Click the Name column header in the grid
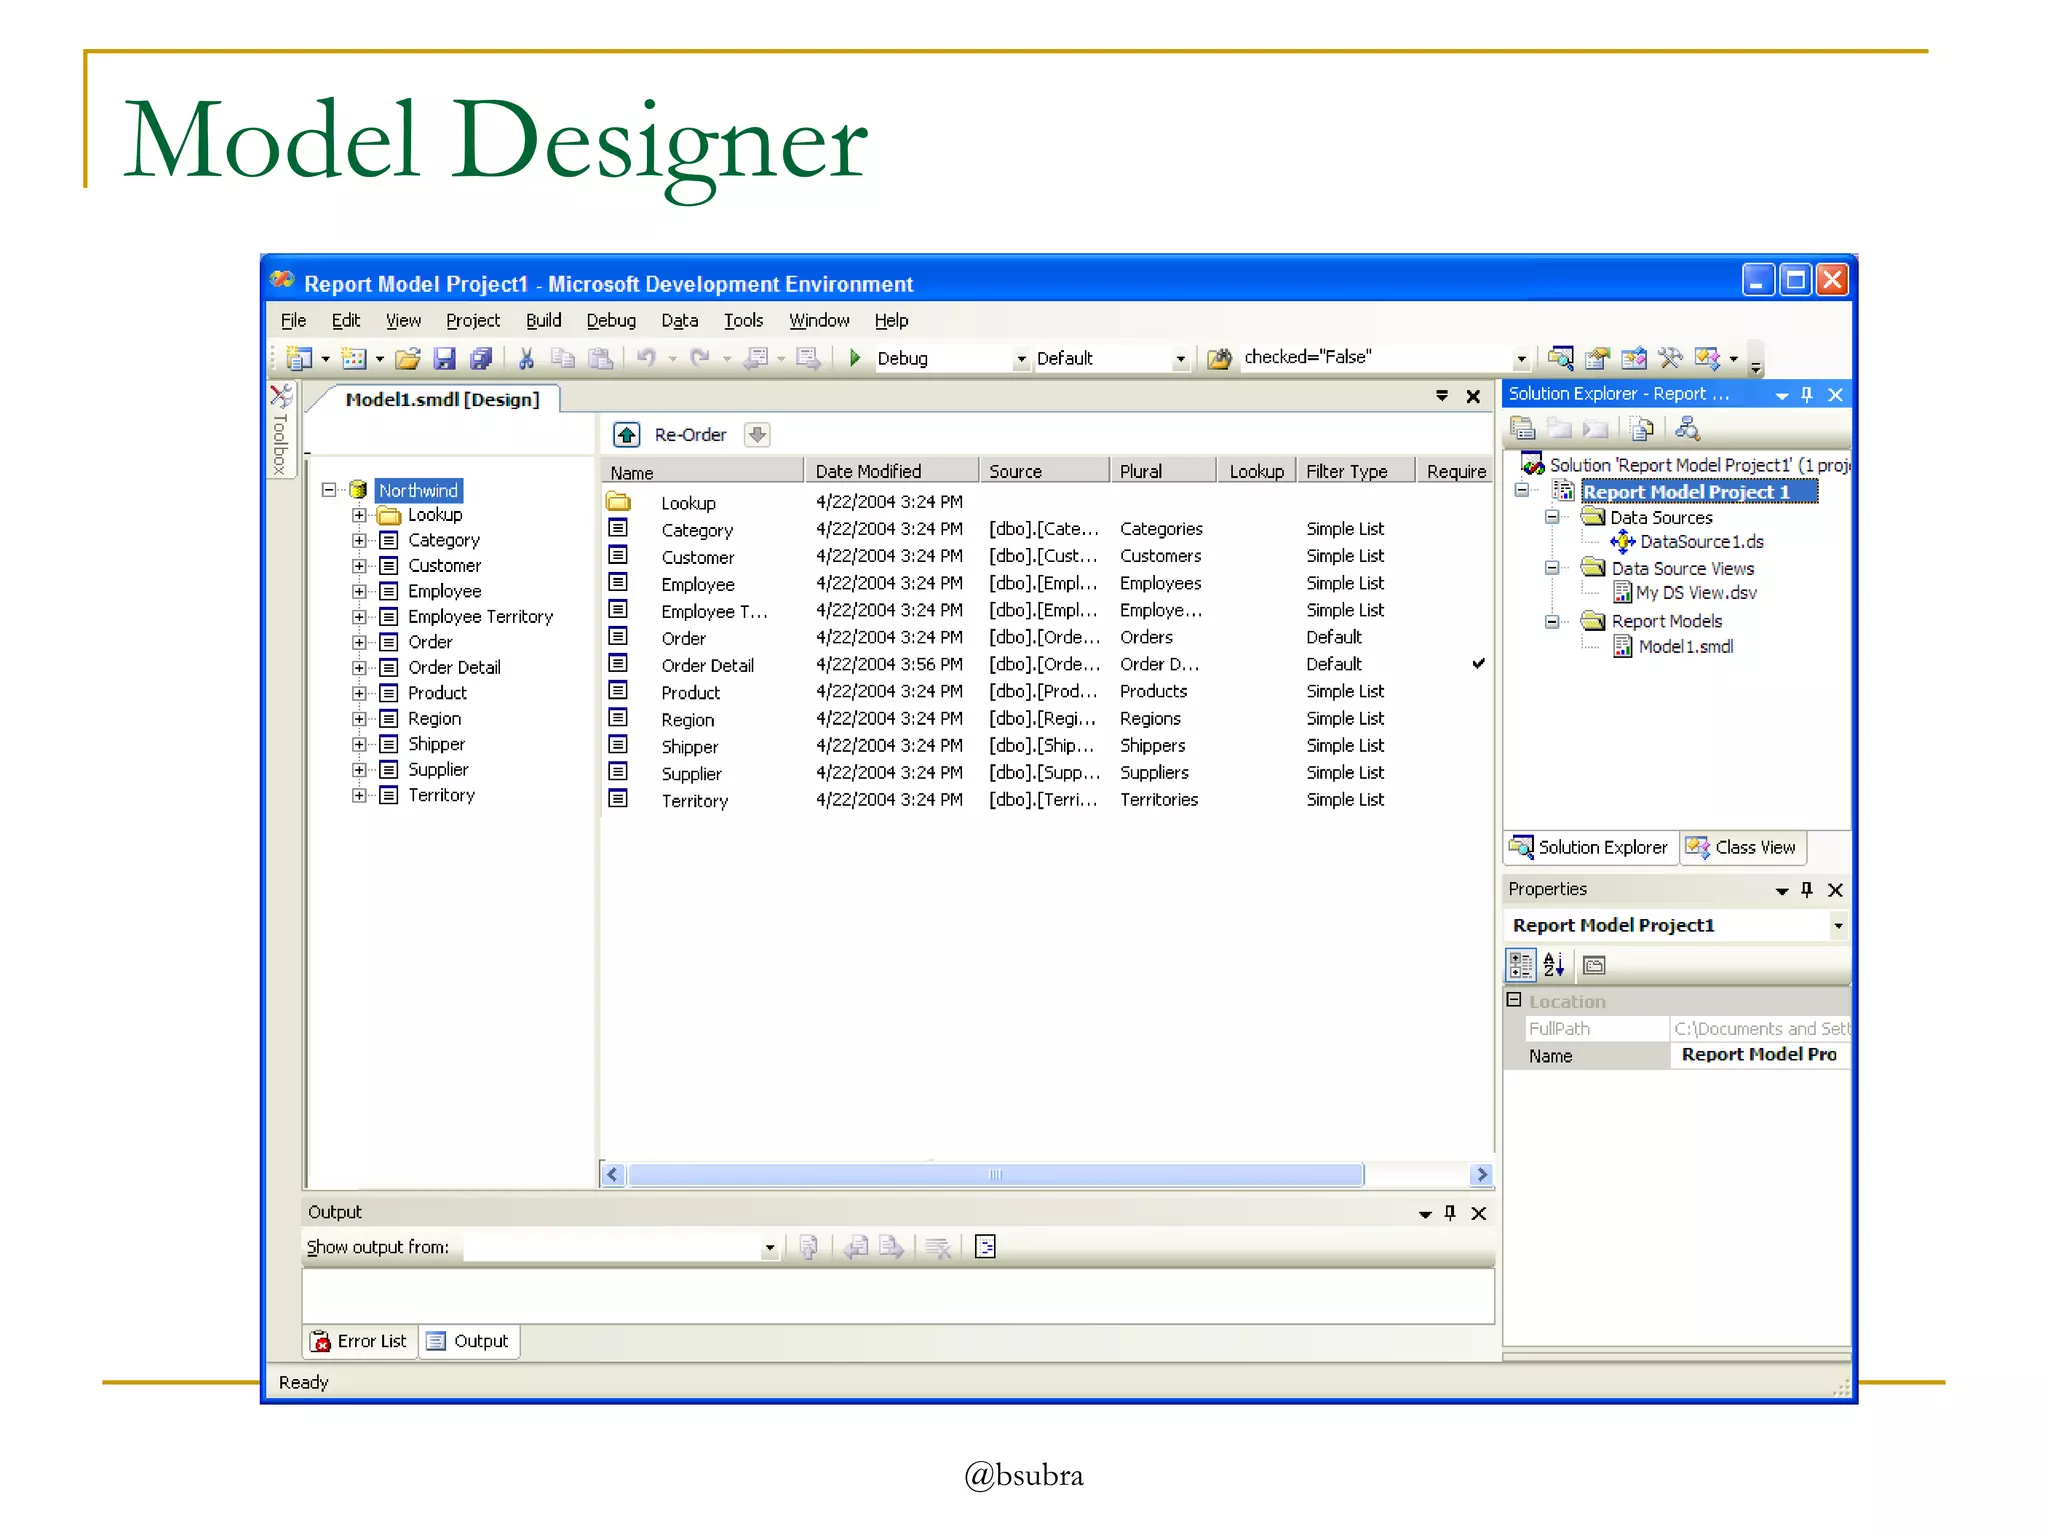2048x1536 pixels. coord(702,472)
